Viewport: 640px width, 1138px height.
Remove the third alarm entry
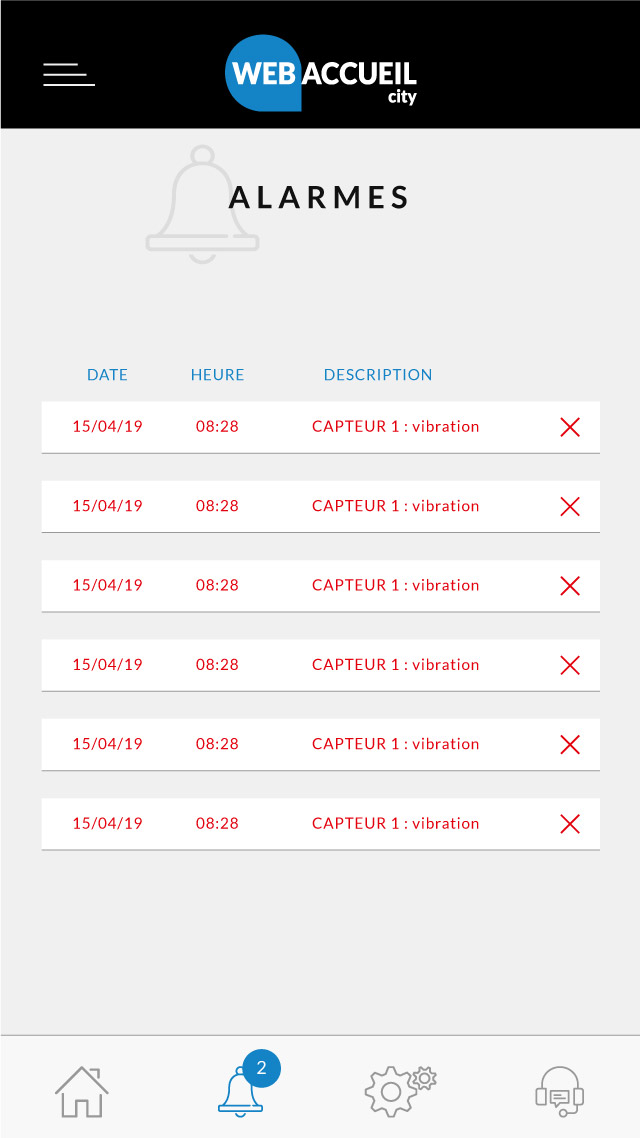(x=570, y=586)
